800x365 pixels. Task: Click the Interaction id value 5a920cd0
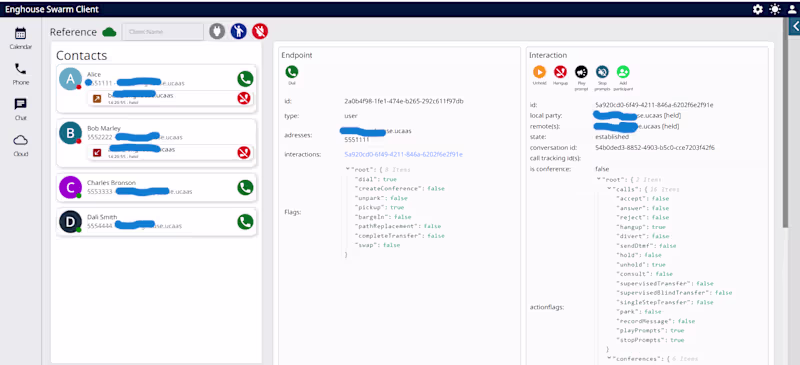coord(654,105)
